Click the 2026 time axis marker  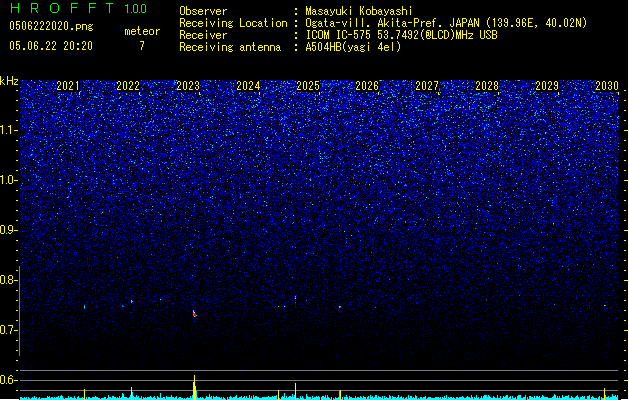pyautogui.click(x=367, y=86)
